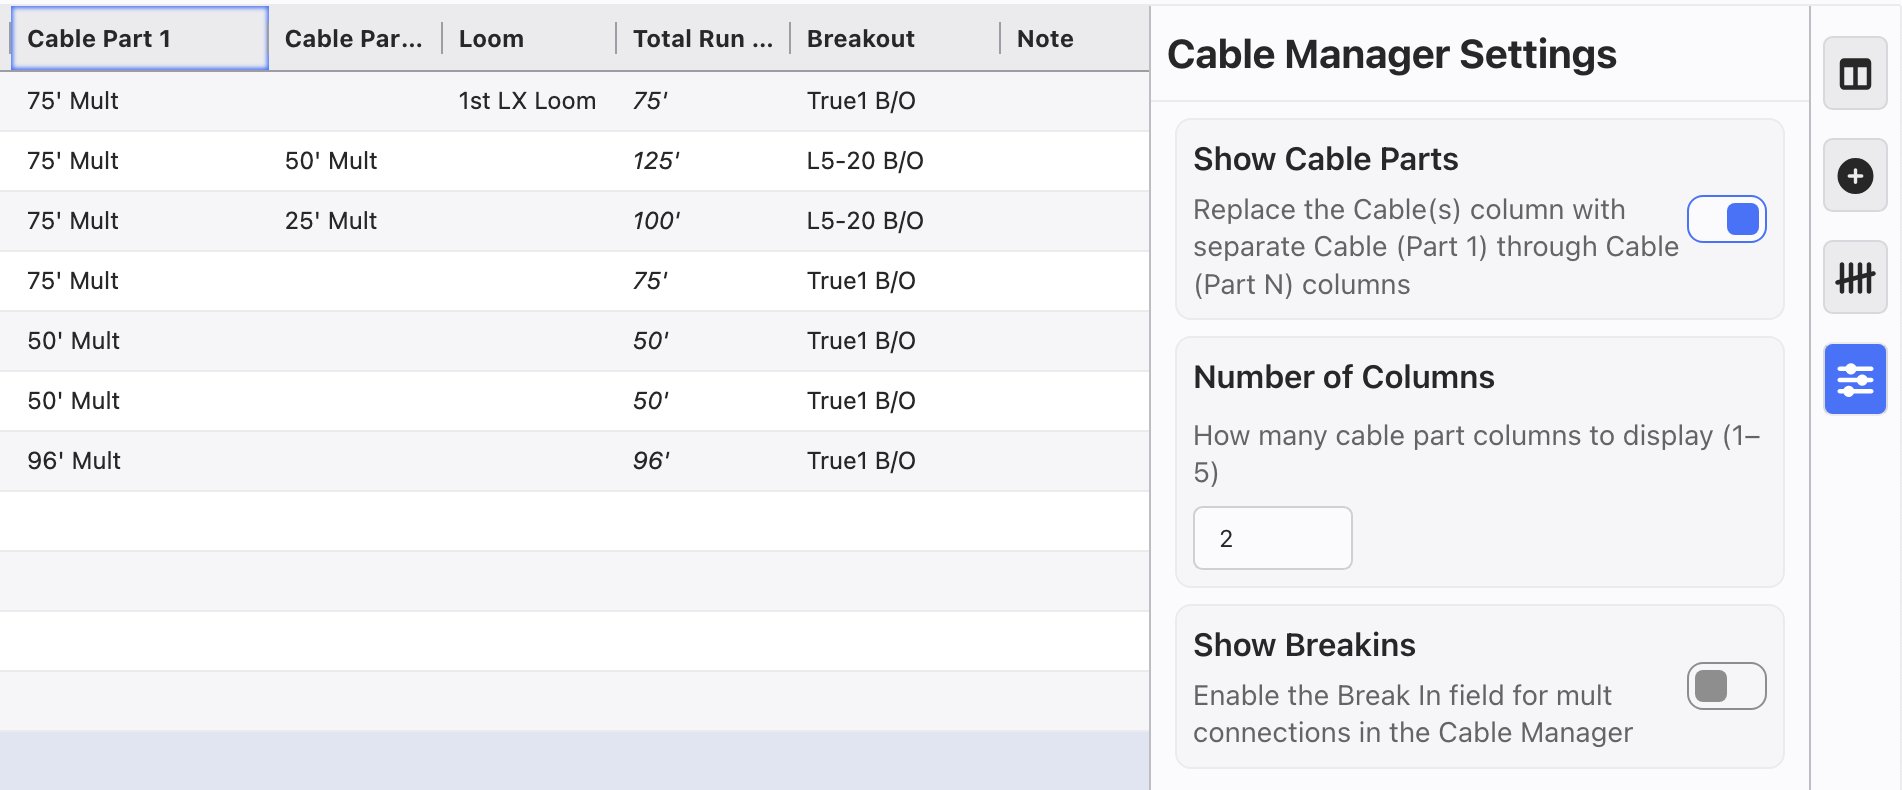1902x790 pixels.
Task: Disable the Show Cable Parts toggle
Action: (1726, 219)
